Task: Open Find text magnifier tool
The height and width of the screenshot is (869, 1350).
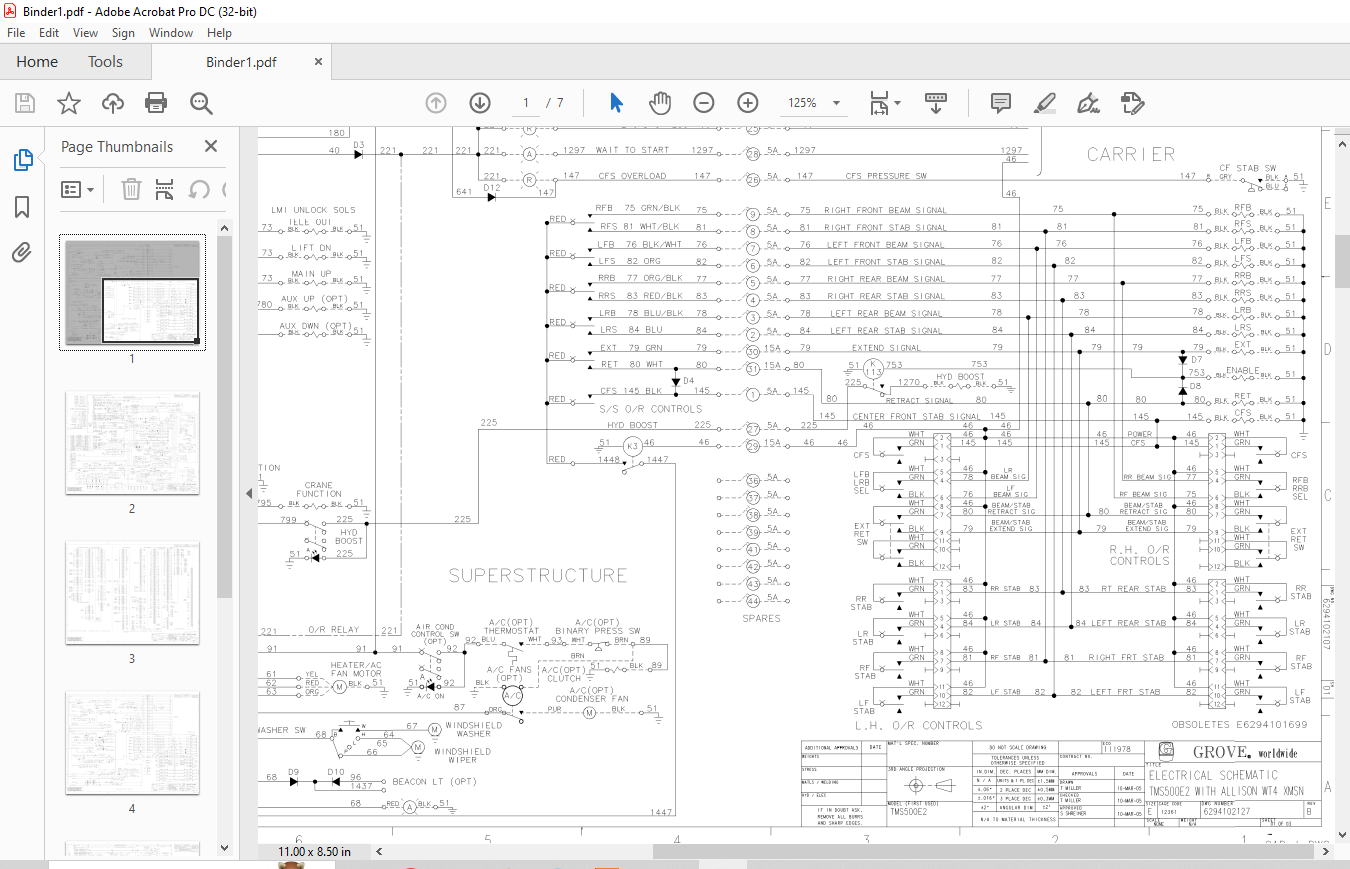Action: tap(201, 103)
